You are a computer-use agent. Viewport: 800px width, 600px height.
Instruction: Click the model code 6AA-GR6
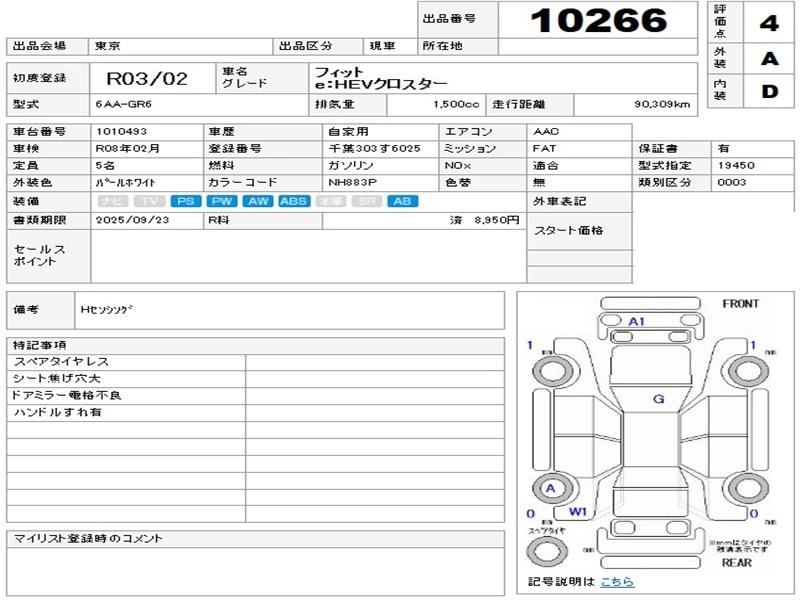[123, 105]
